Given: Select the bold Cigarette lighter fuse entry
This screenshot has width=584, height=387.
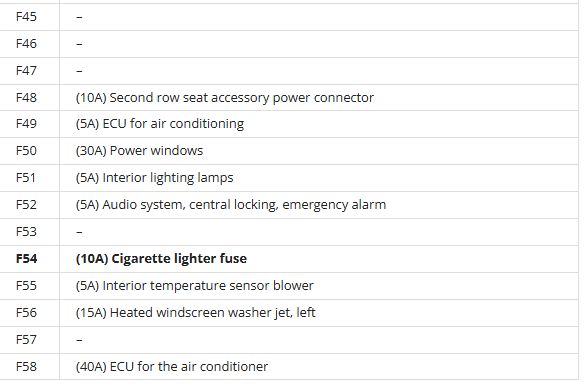Looking at the screenshot, I should pyautogui.click(x=161, y=259).
